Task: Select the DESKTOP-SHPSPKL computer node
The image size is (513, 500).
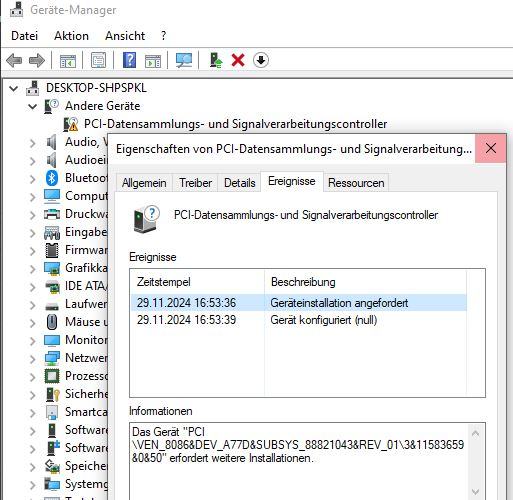Action: [x=96, y=88]
